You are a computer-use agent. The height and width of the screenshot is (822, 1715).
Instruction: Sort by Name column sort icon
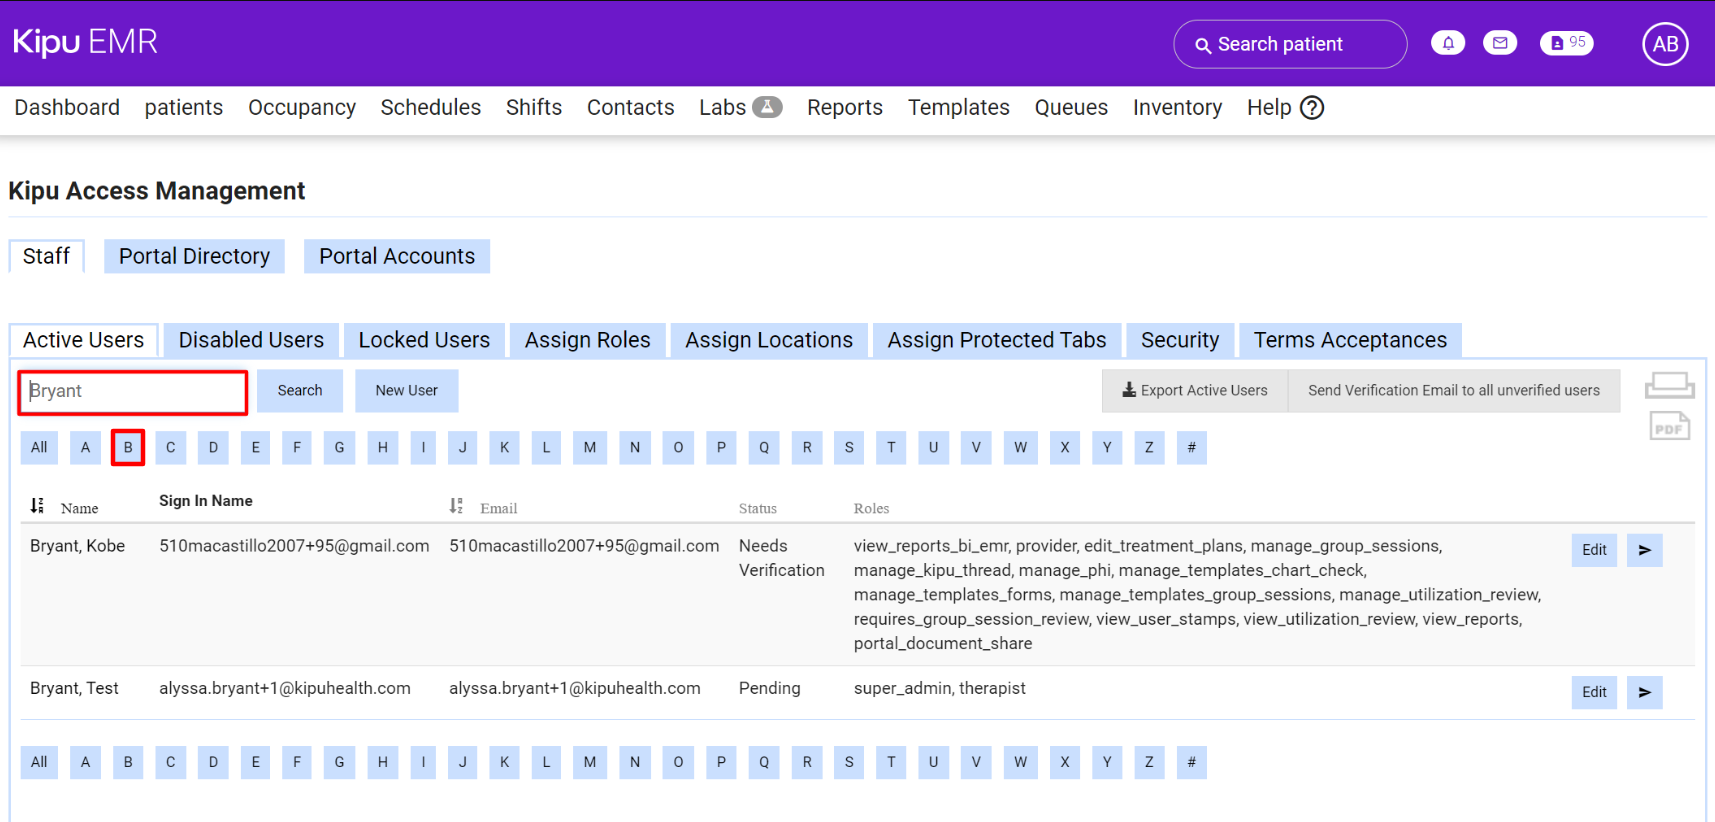(x=37, y=506)
